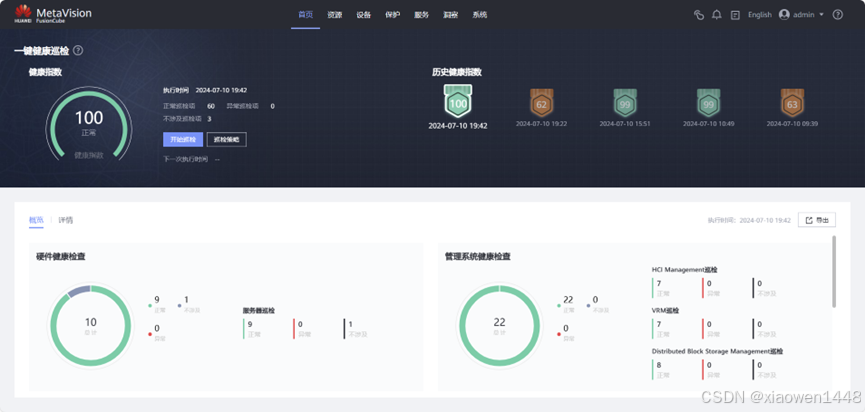Click the 管理系统健康检查 heading

point(478,256)
